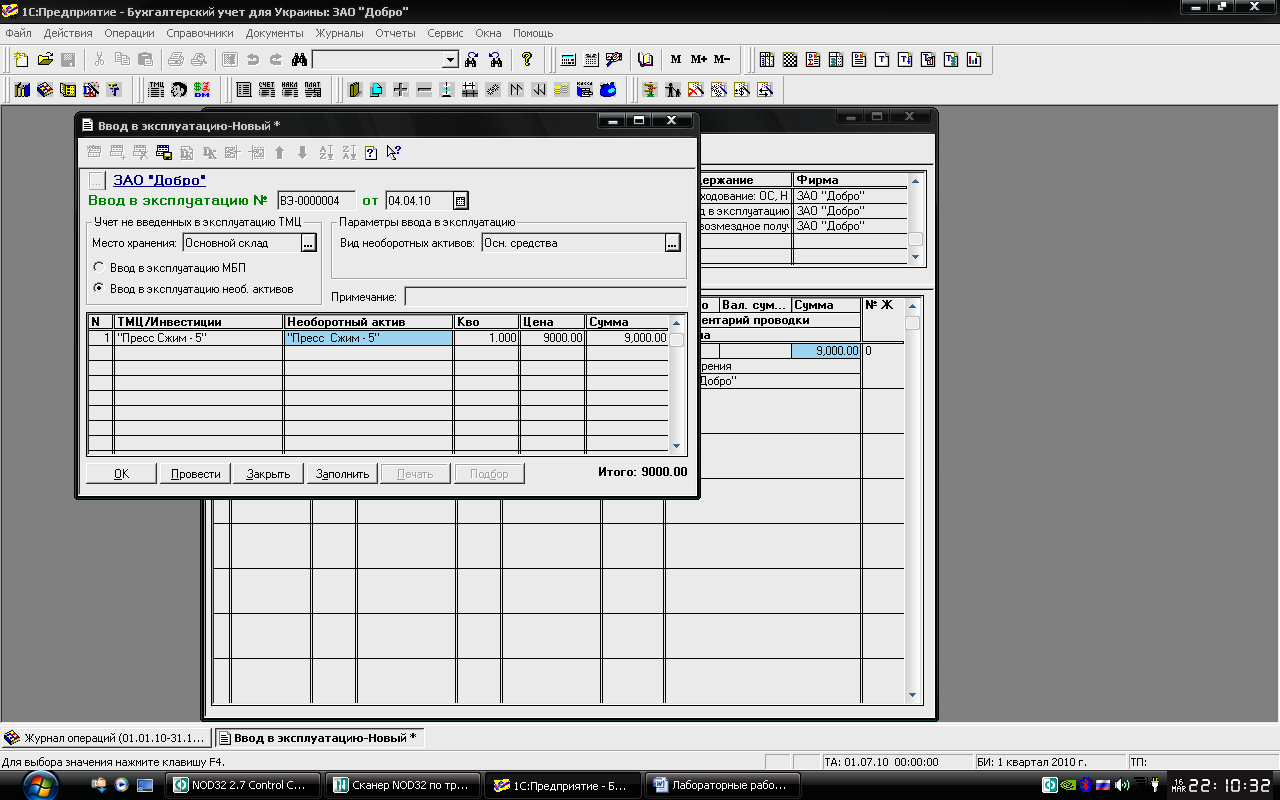The height and width of the screenshot is (800, 1280).
Task: Click the Закрыть button
Action: coord(268,473)
